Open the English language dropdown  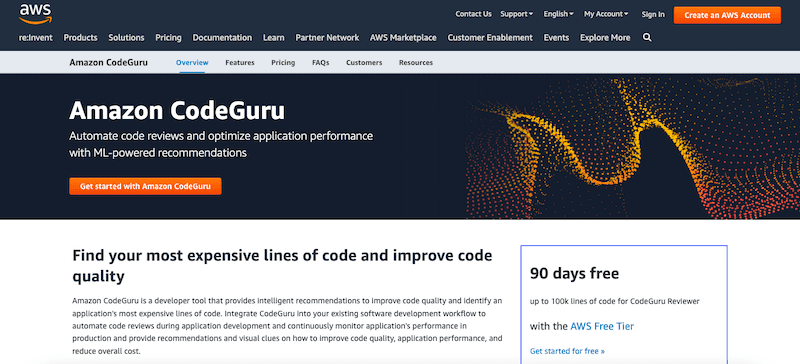point(558,14)
